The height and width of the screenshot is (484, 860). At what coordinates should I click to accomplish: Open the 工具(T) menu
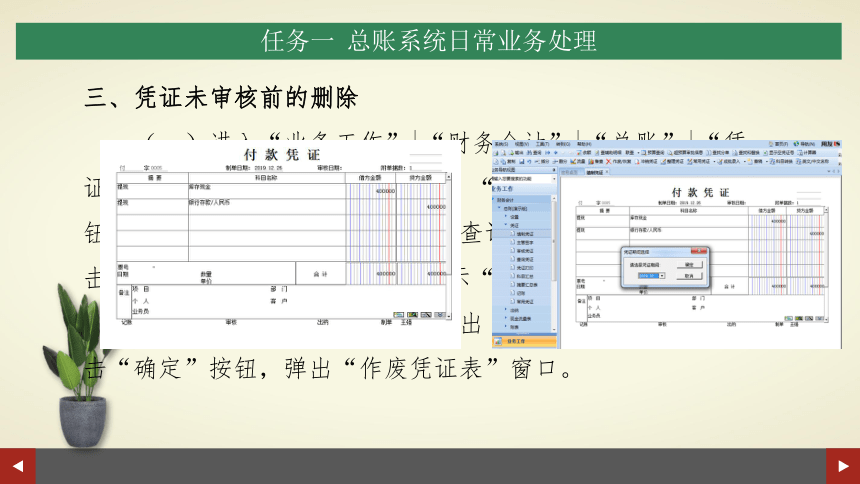pyautogui.click(x=542, y=144)
